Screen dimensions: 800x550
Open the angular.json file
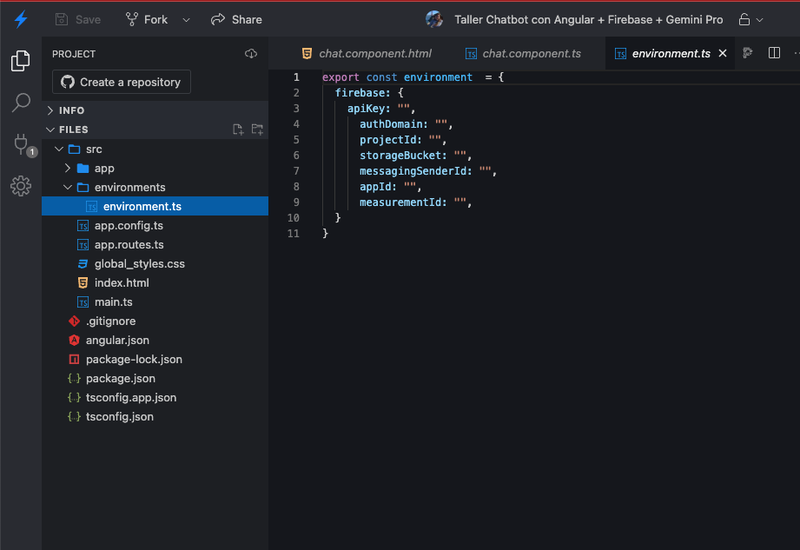117,340
